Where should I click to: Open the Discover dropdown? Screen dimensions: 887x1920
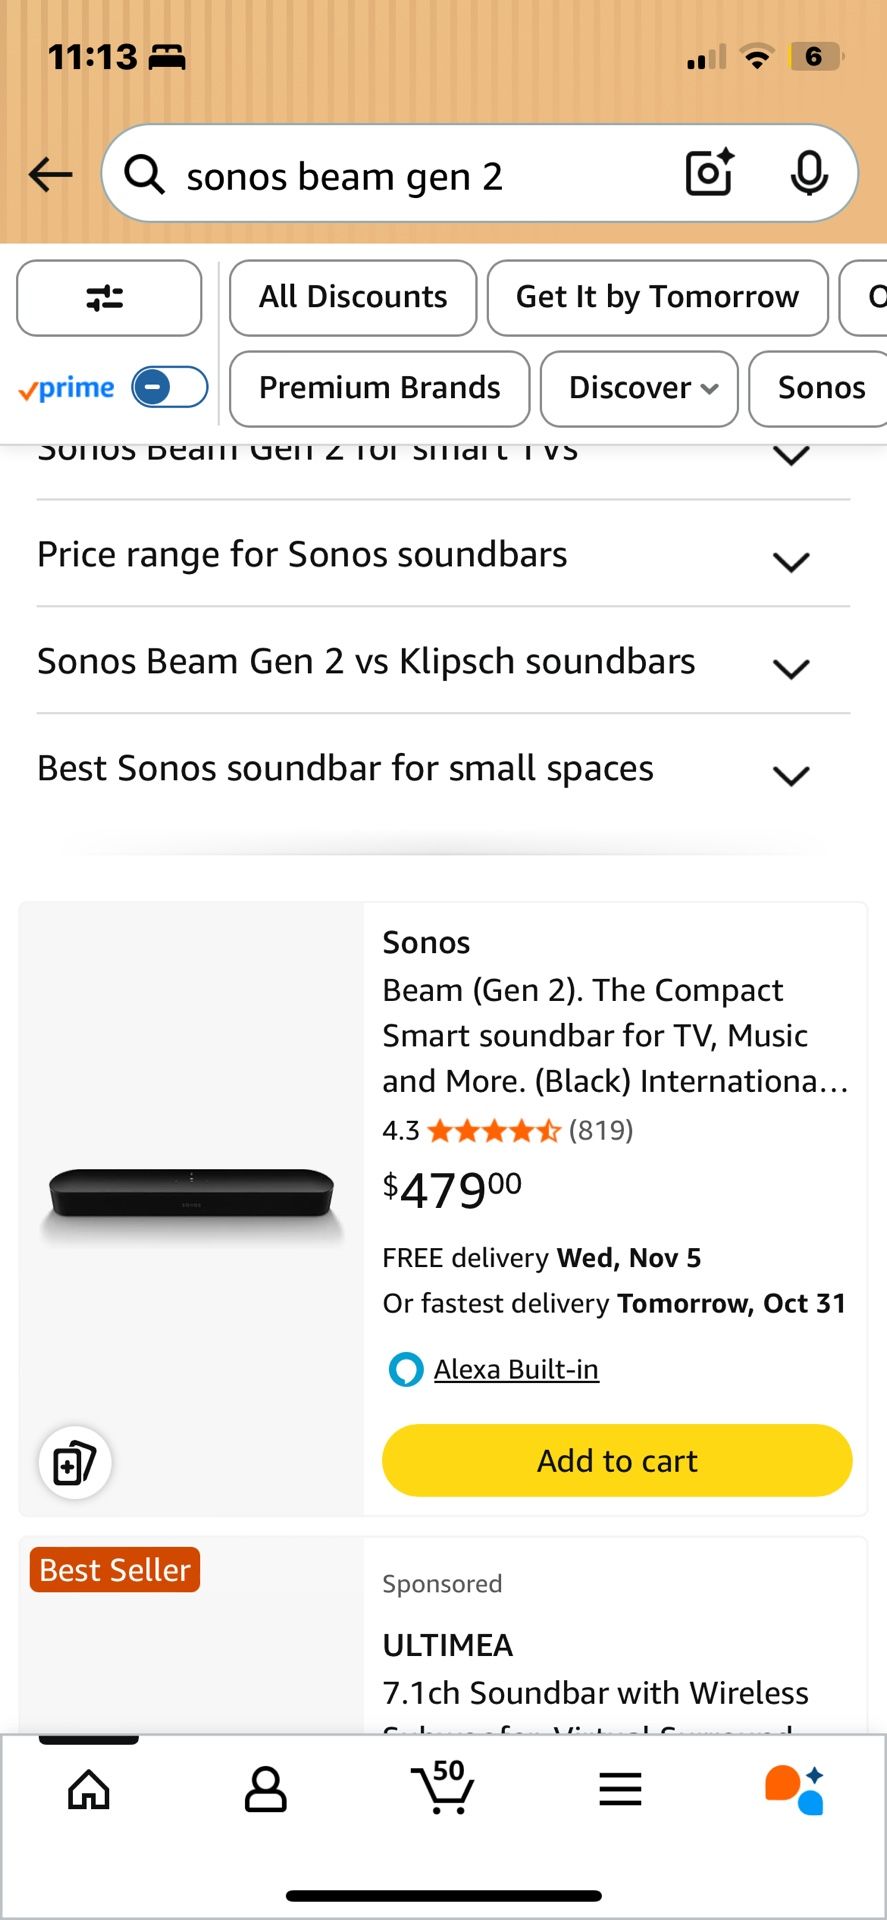639,389
